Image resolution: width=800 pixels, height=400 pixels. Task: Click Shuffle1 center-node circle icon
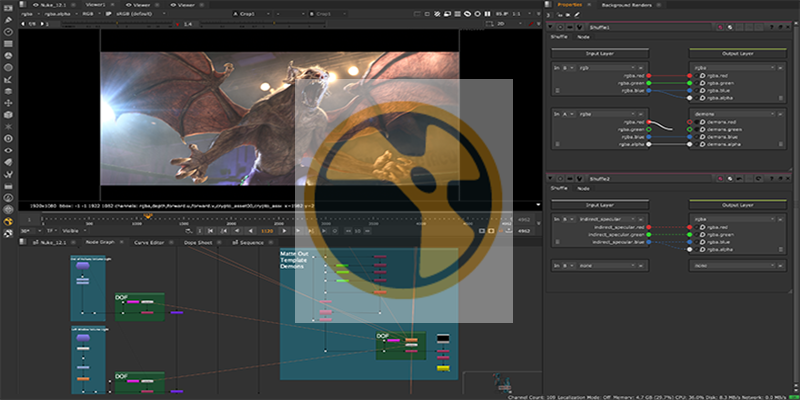click(x=560, y=28)
